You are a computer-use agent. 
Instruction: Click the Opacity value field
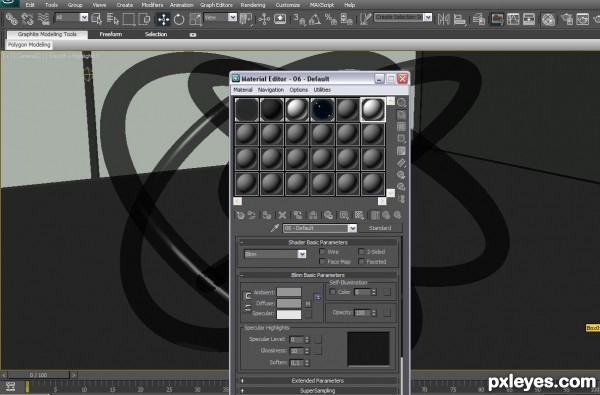(362, 313)
